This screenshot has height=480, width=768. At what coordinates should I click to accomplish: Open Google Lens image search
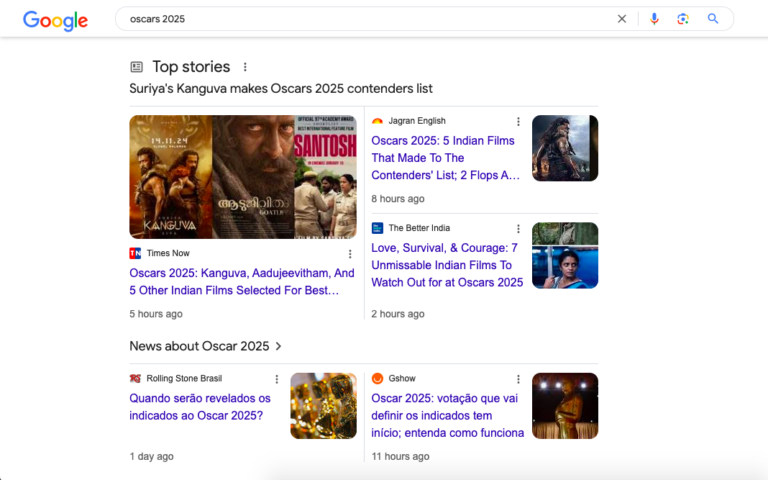(x=683, y=19)
